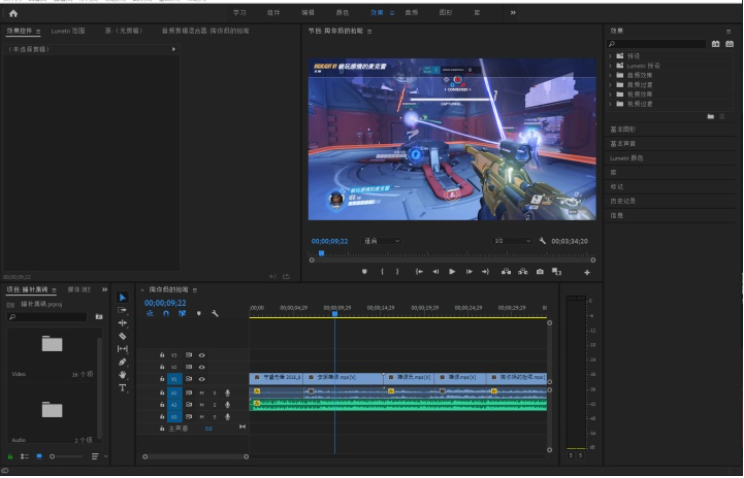The image size is (744, 478).
Task: Toggle lock on the V1 track
Action: click(162, 379)
